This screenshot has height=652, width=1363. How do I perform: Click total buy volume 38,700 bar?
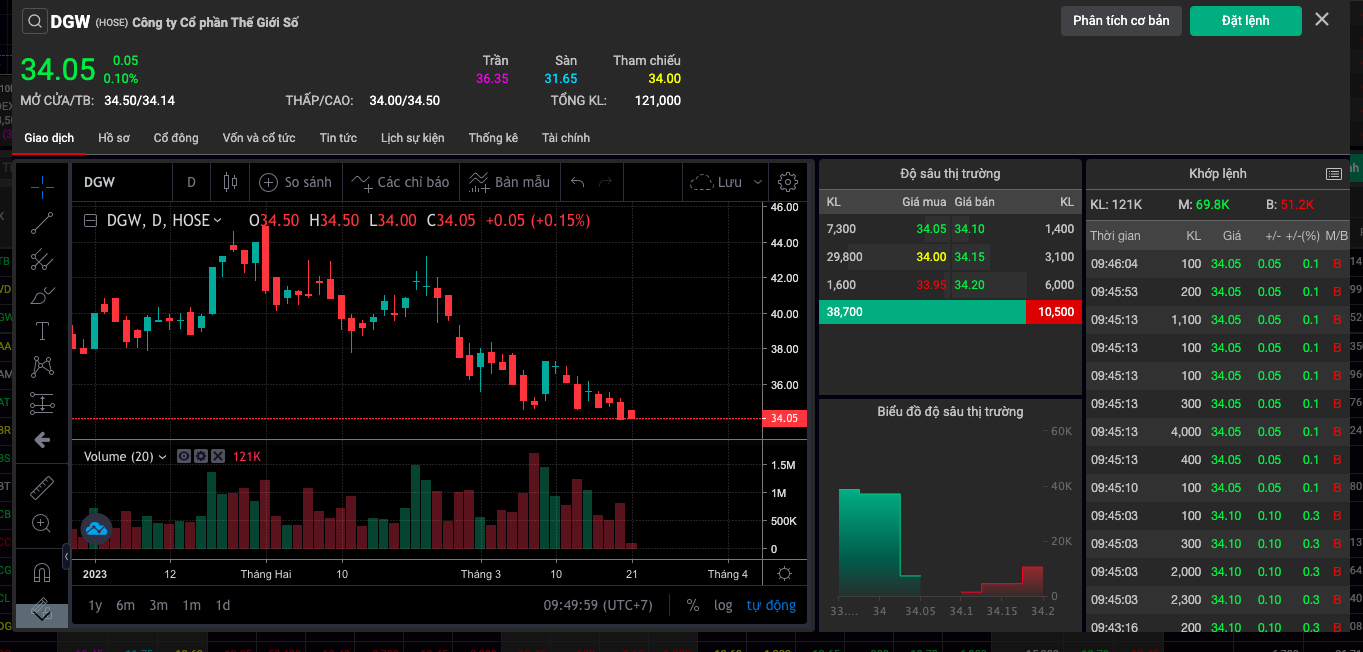click(x=922, y=312)
